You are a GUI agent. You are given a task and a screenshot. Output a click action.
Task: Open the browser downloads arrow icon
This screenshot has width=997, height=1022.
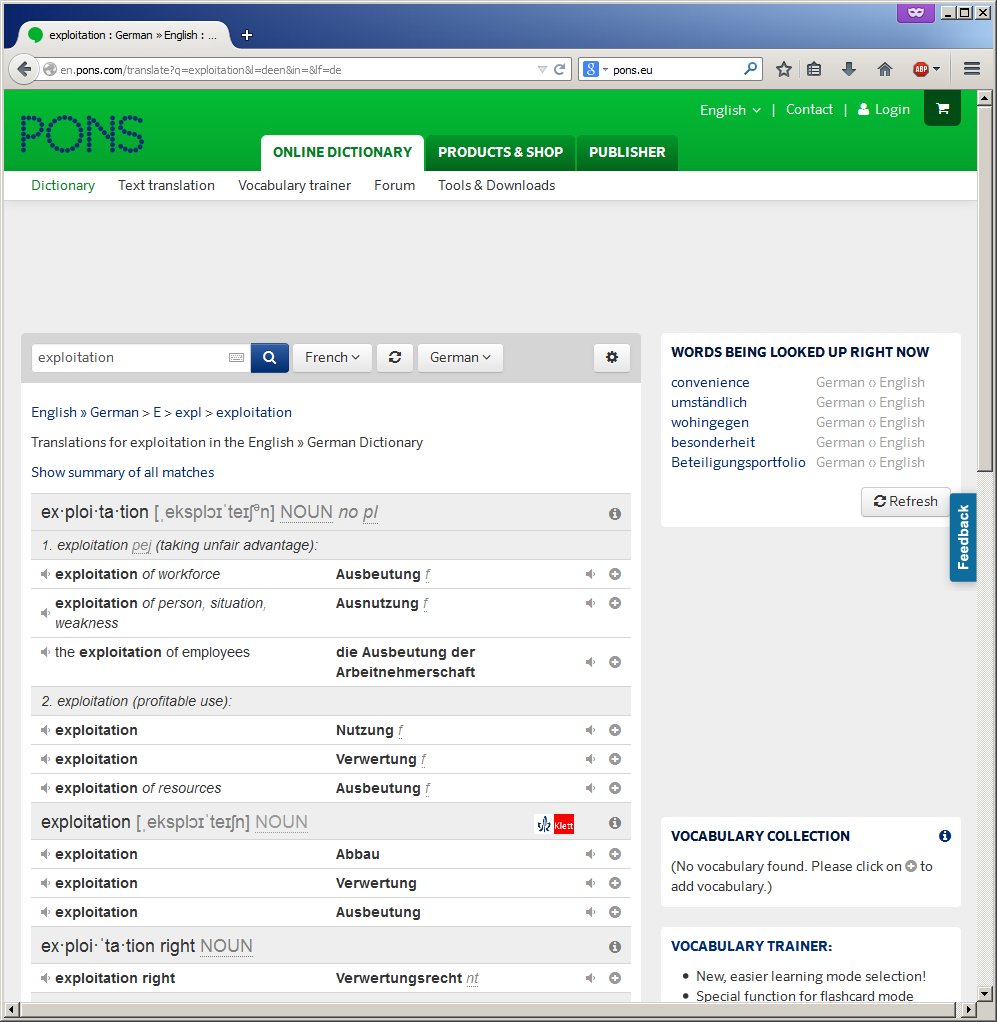(x=848, y=69)
